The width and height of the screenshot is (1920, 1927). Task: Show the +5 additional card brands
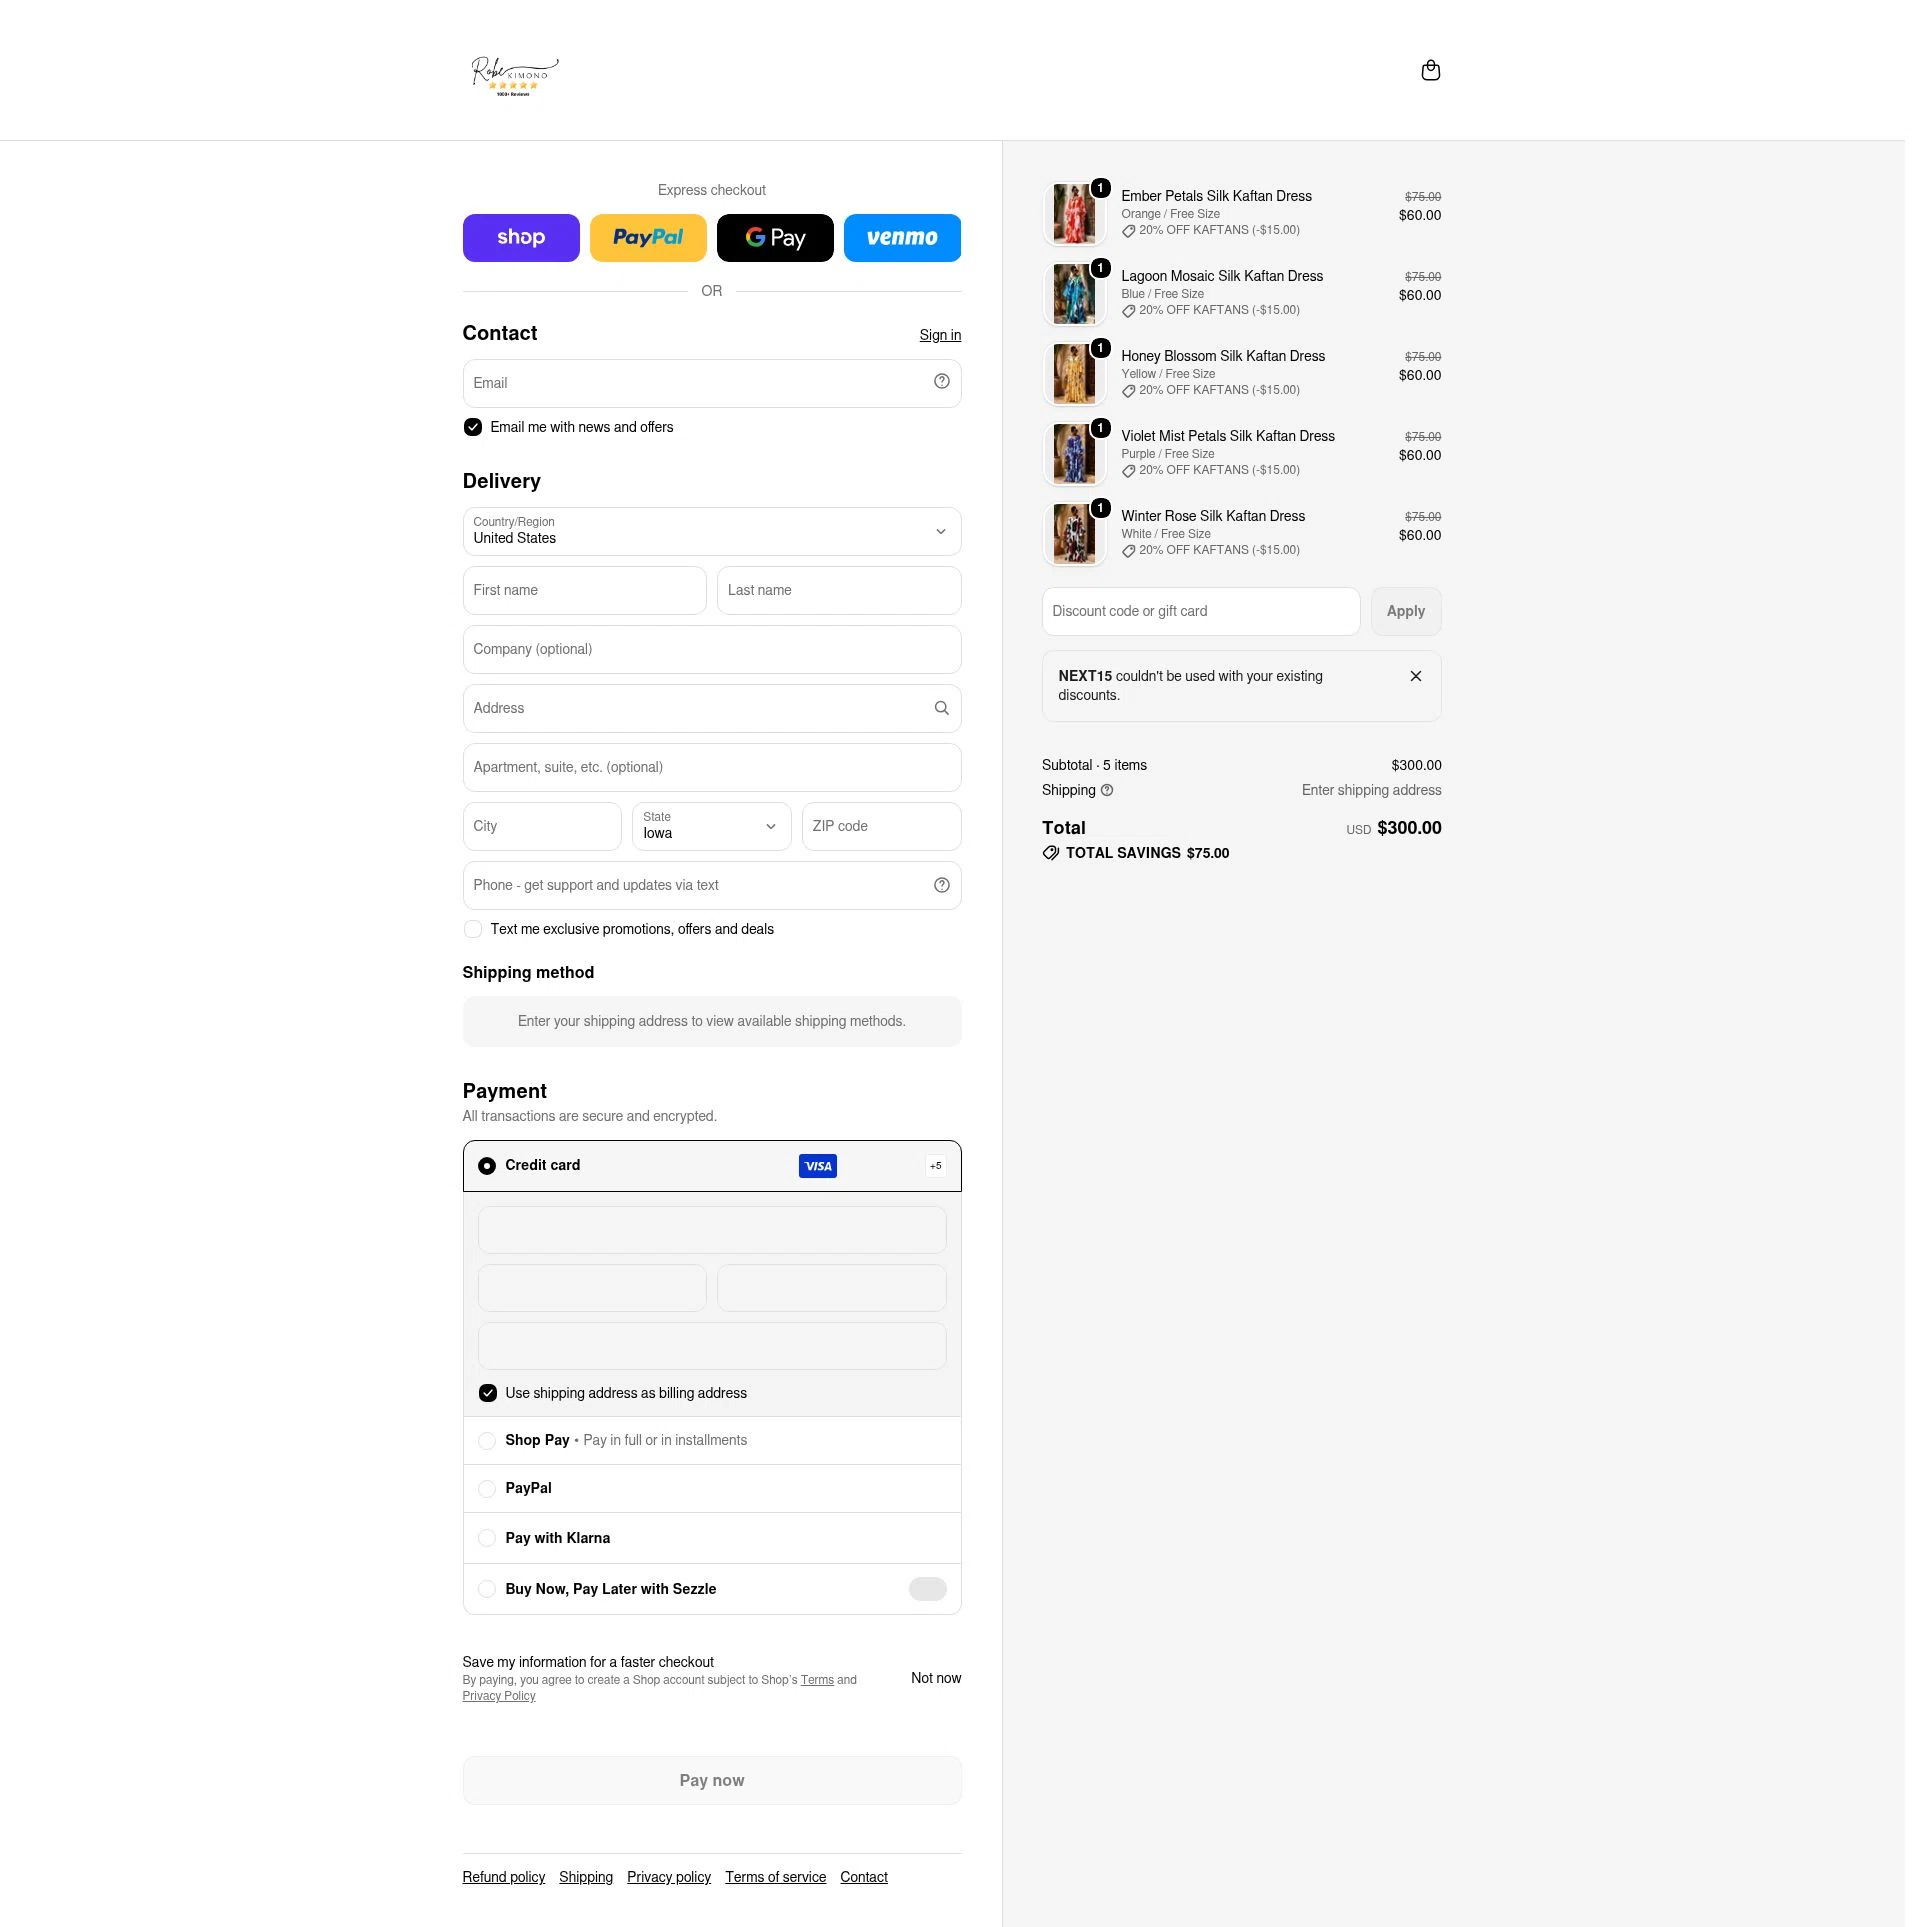(x=935, y=1166)
